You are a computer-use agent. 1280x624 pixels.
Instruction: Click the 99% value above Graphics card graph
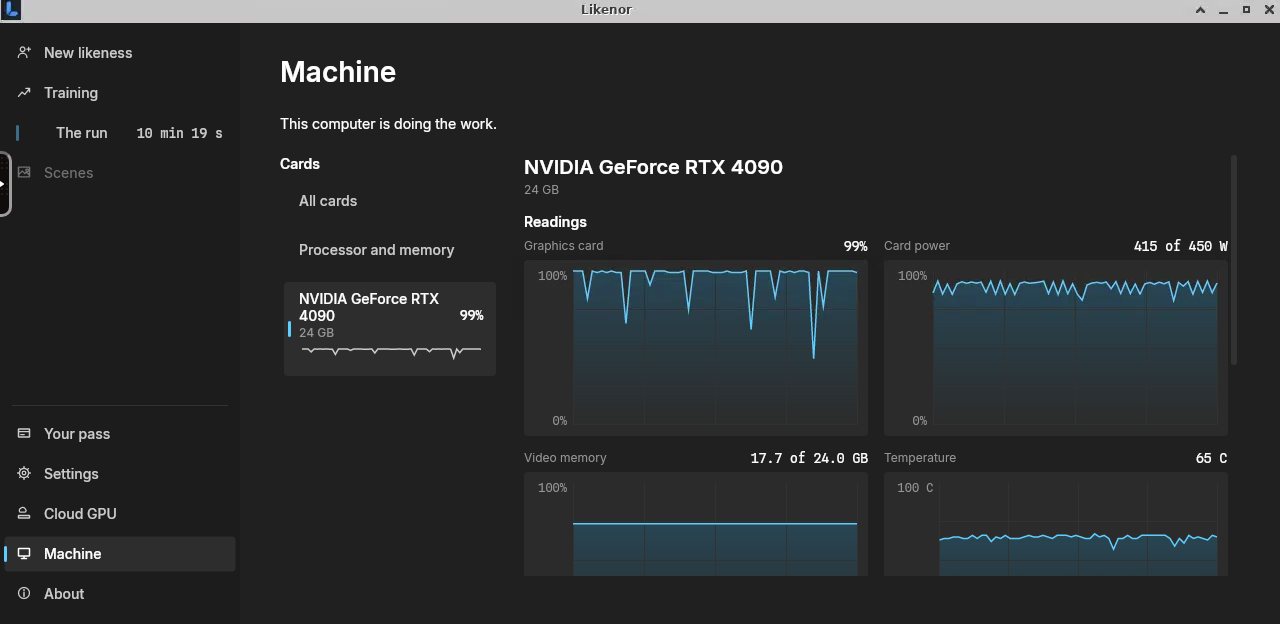pos(855,246)
